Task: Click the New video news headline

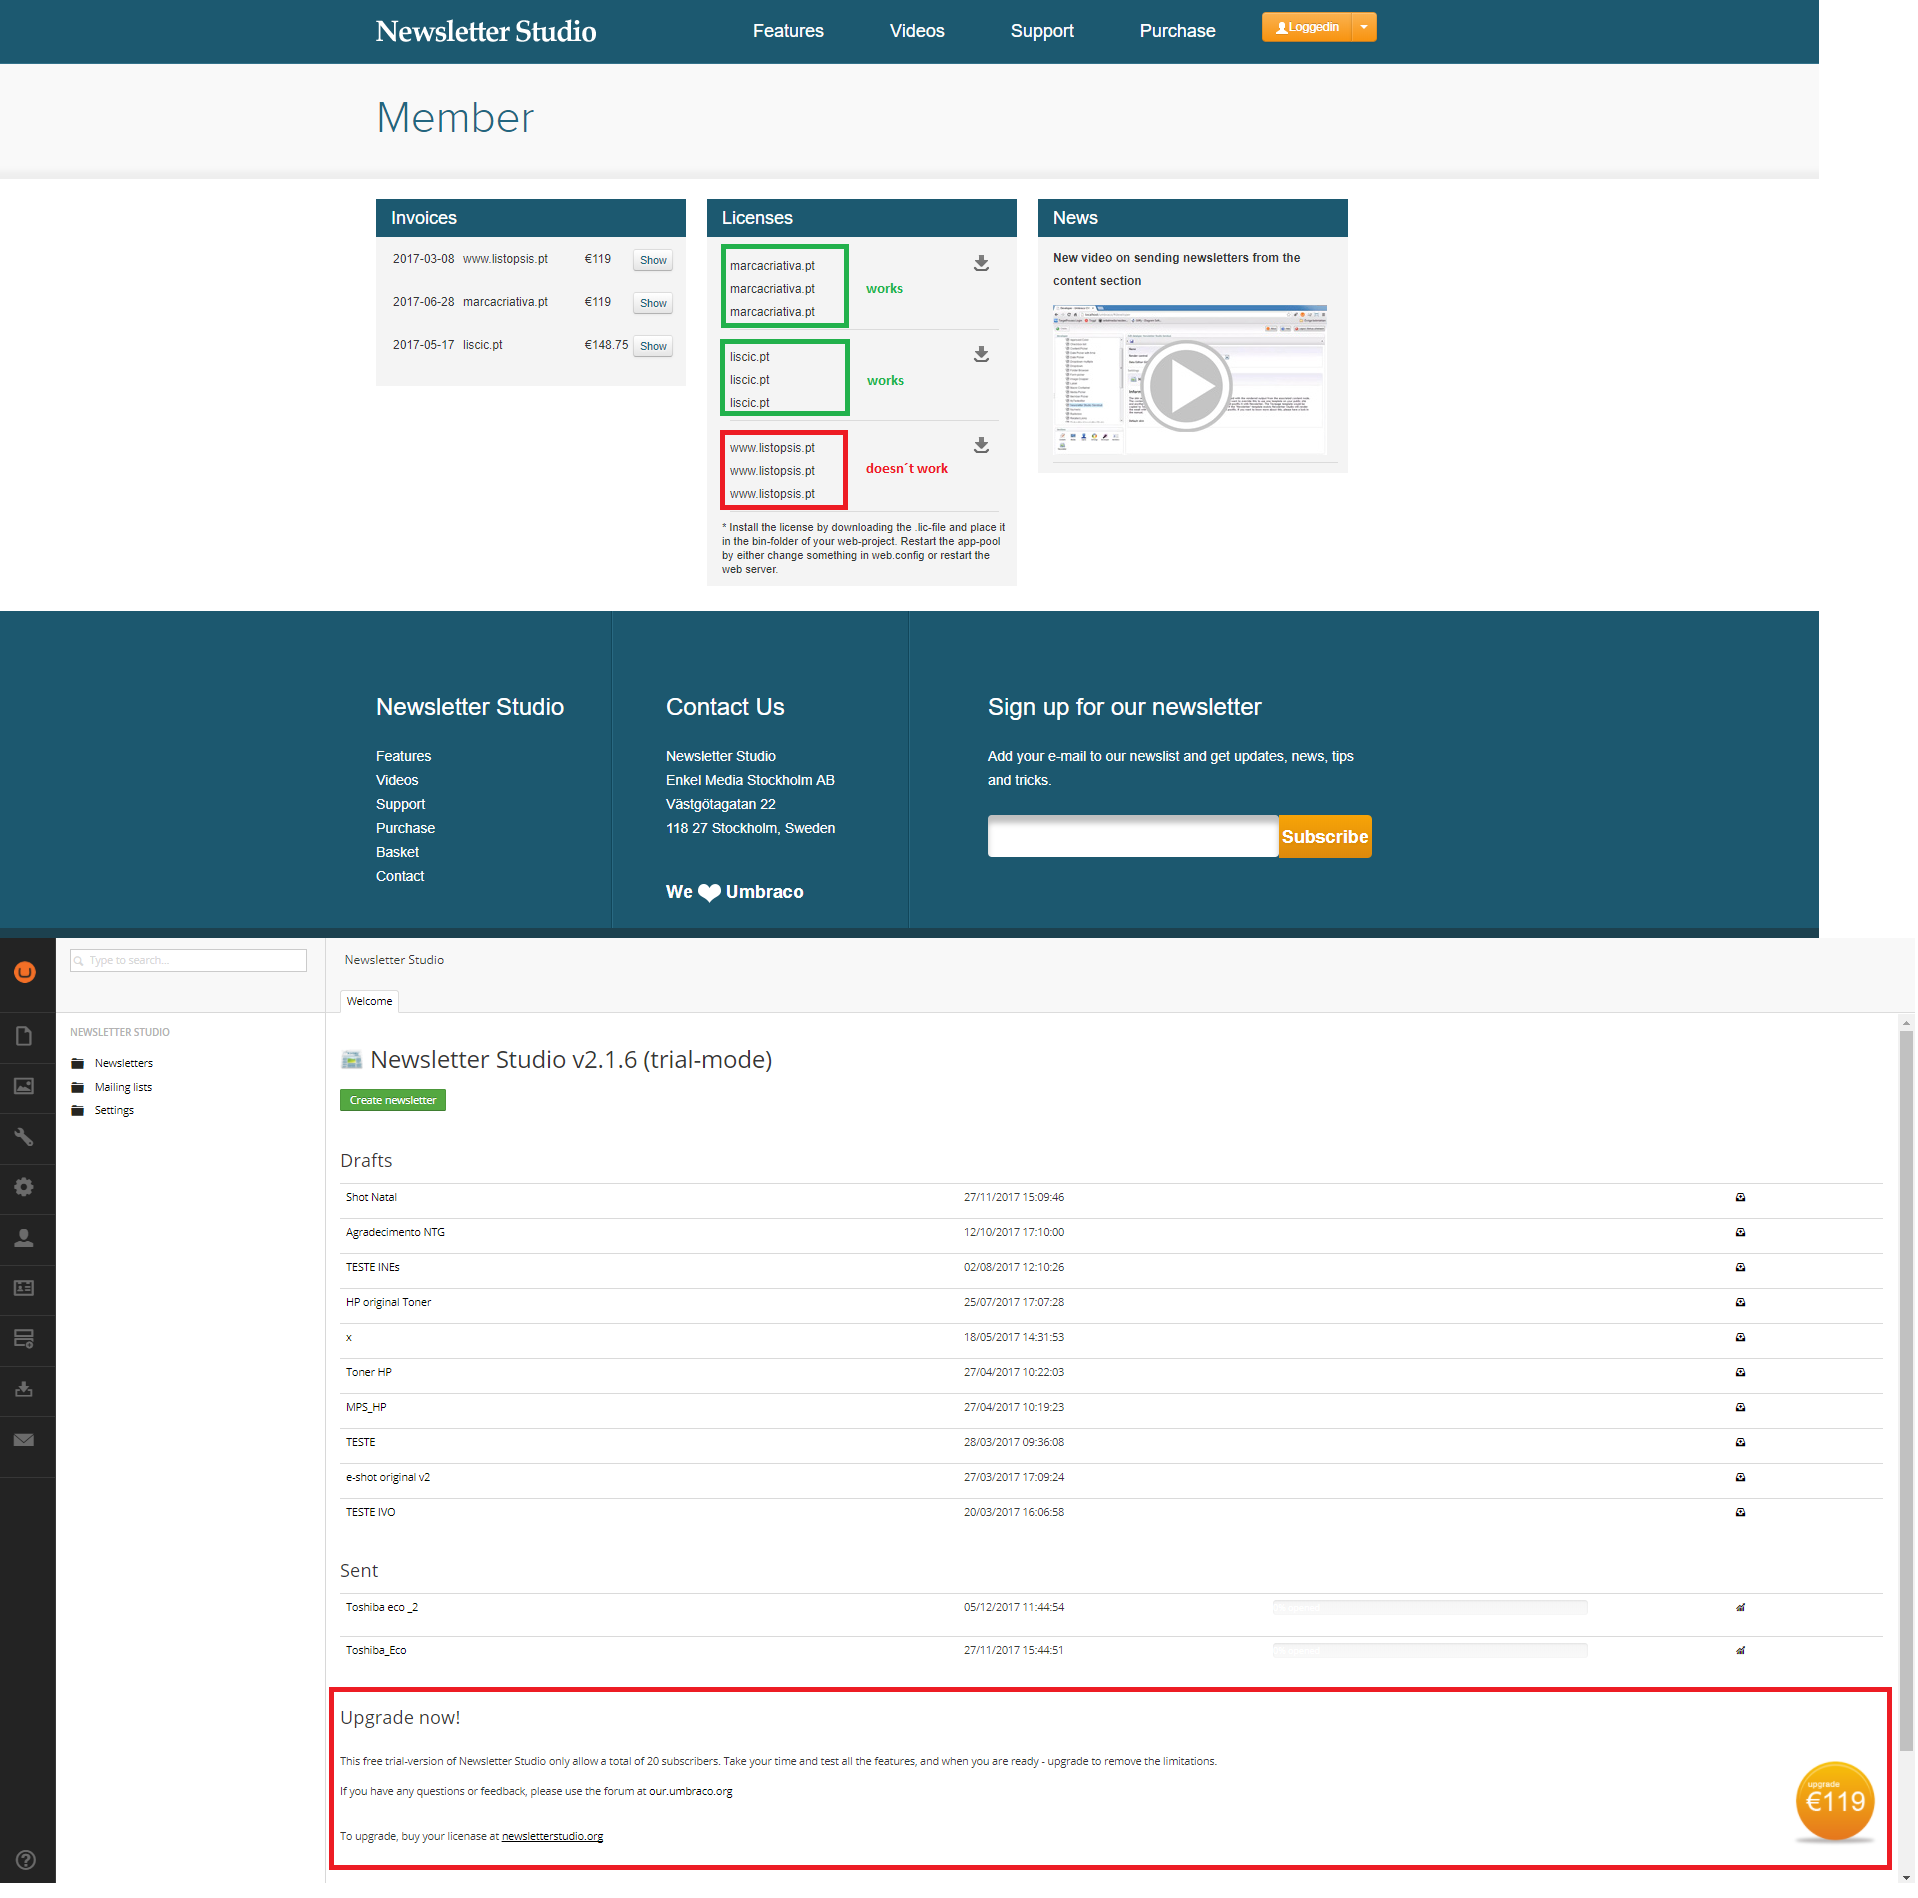Action: pyautogui.click(x=1176, y=270)
